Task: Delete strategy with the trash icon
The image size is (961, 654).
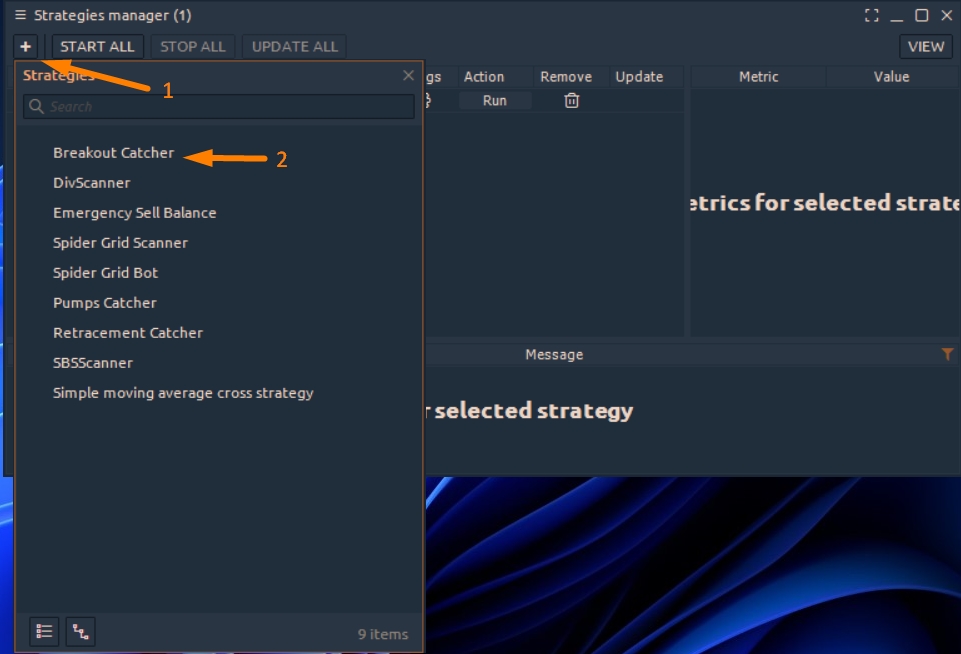Action: click(x=571, y=100)
